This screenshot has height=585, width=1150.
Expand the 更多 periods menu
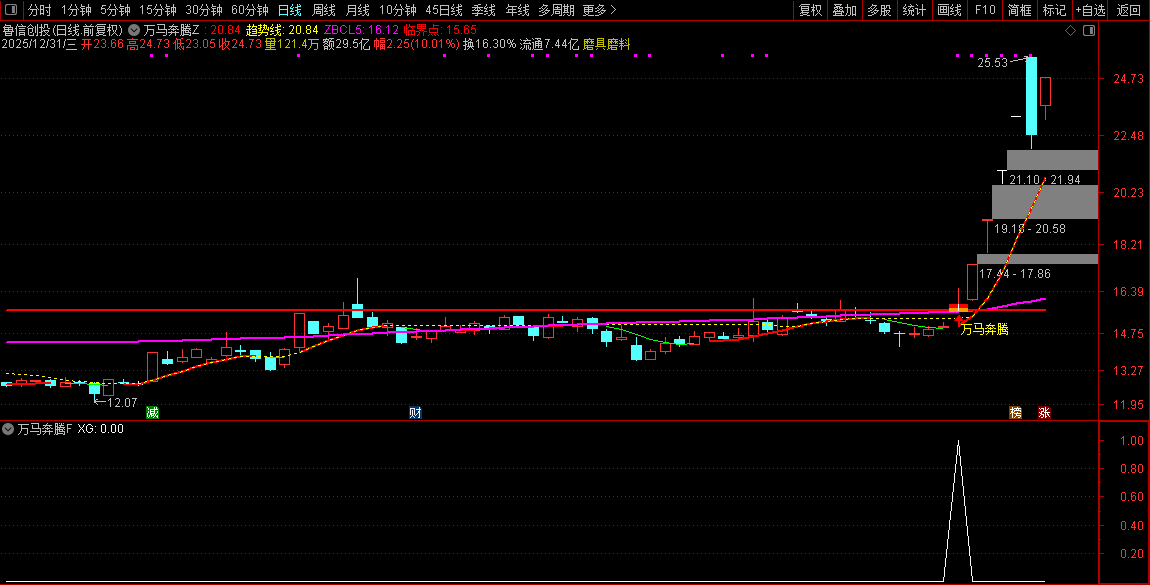click(599, 10)
